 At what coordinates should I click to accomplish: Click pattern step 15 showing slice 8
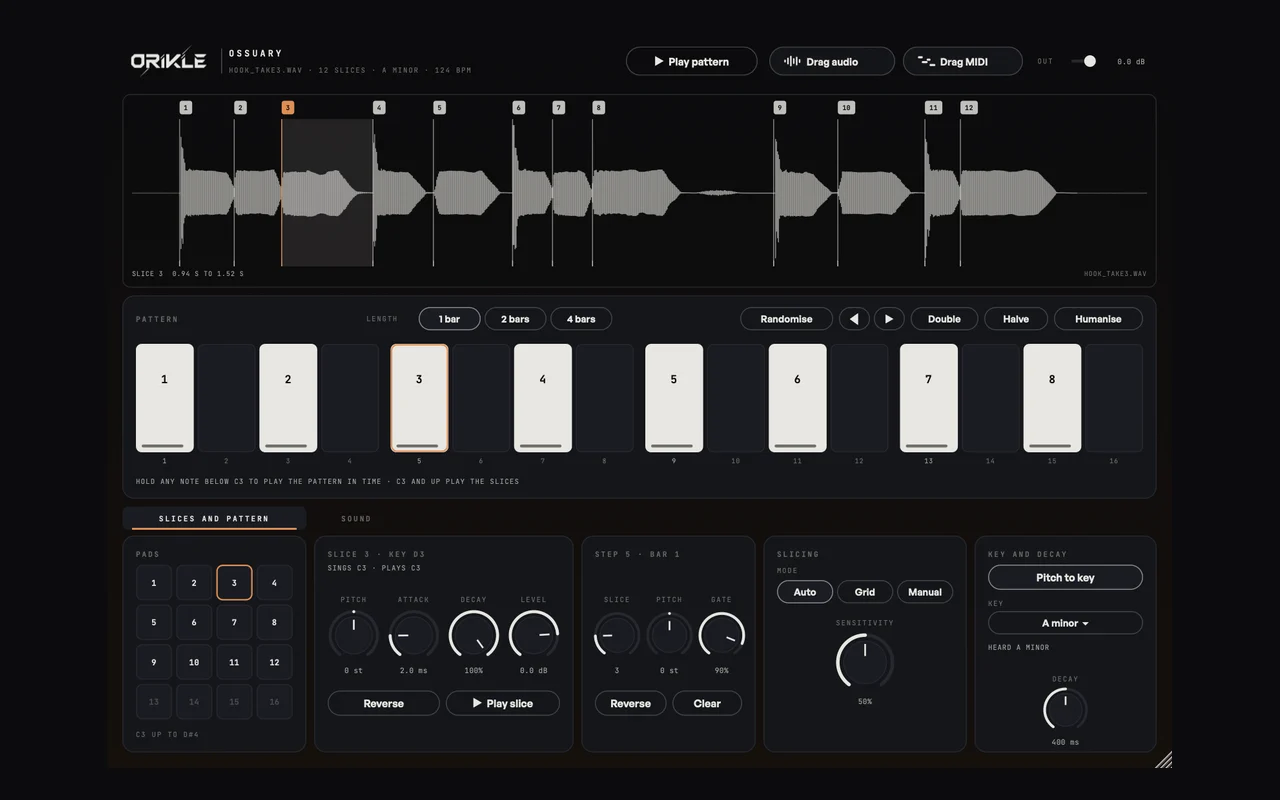(1052, 398)
